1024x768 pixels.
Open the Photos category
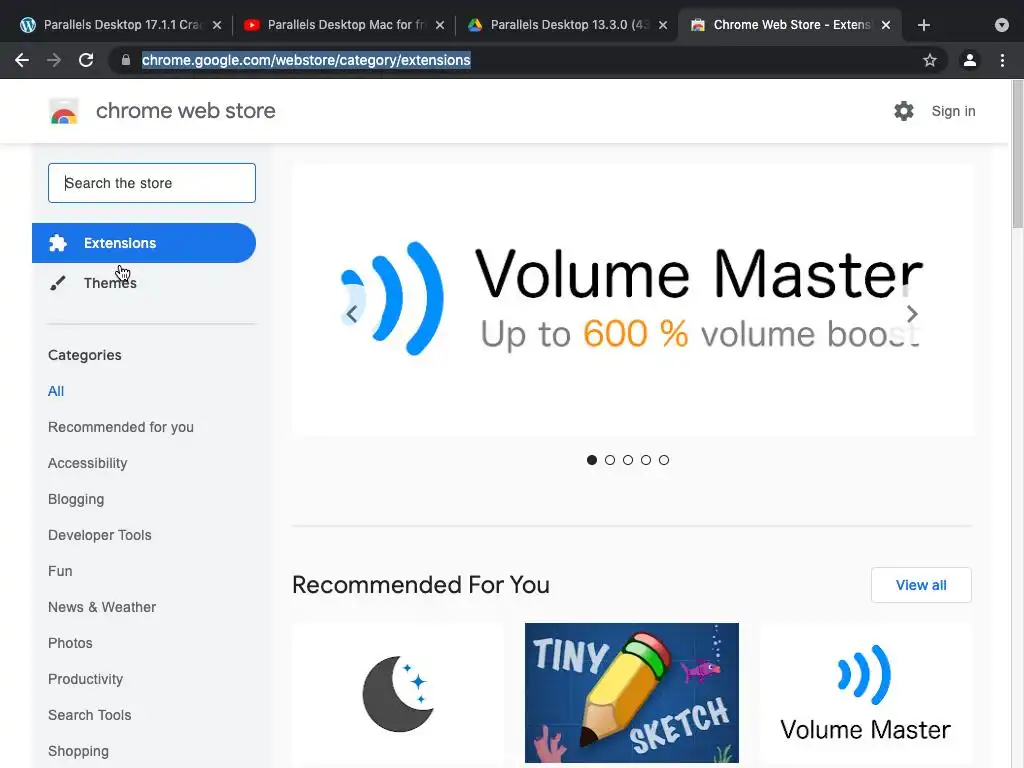tap(70, 643)
